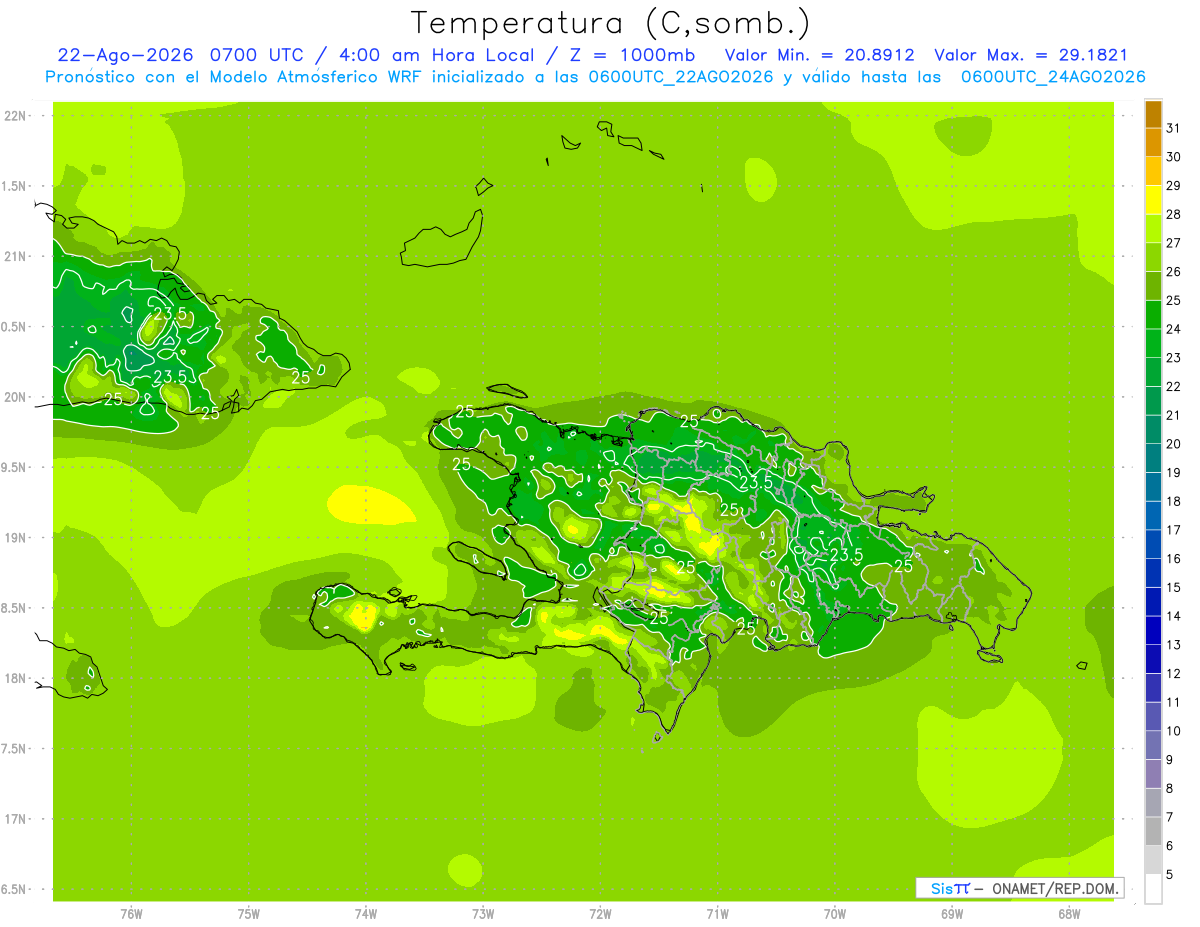
Task: Click the legend scale value '8'
Action: coord(1170,788)
